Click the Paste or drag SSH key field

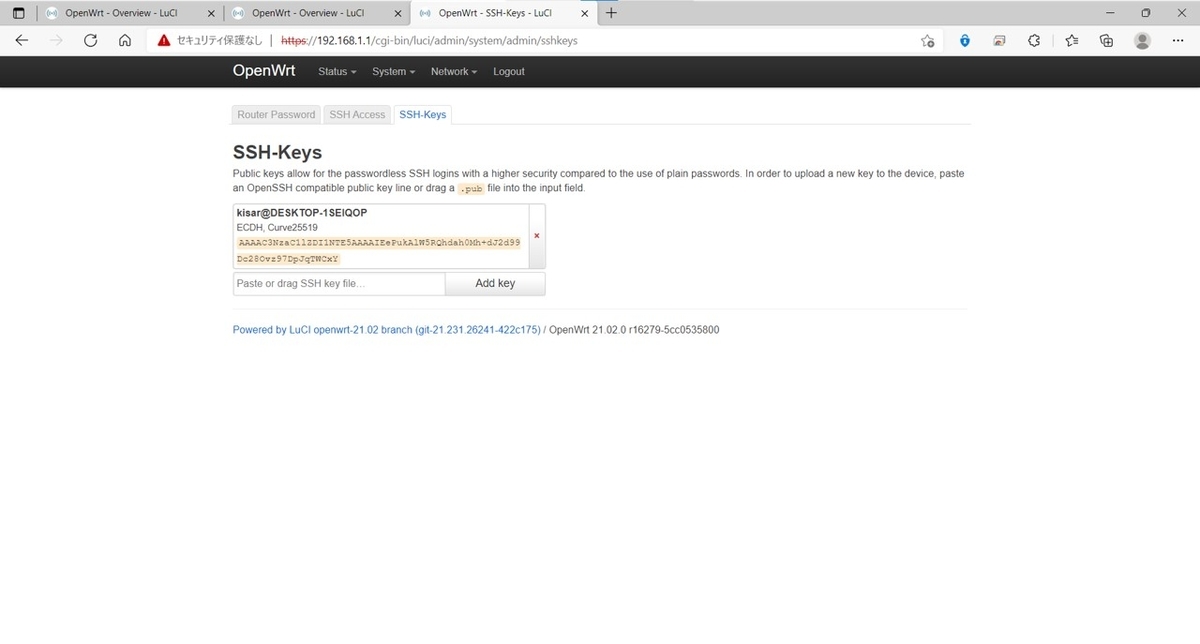tap(339, 284)
